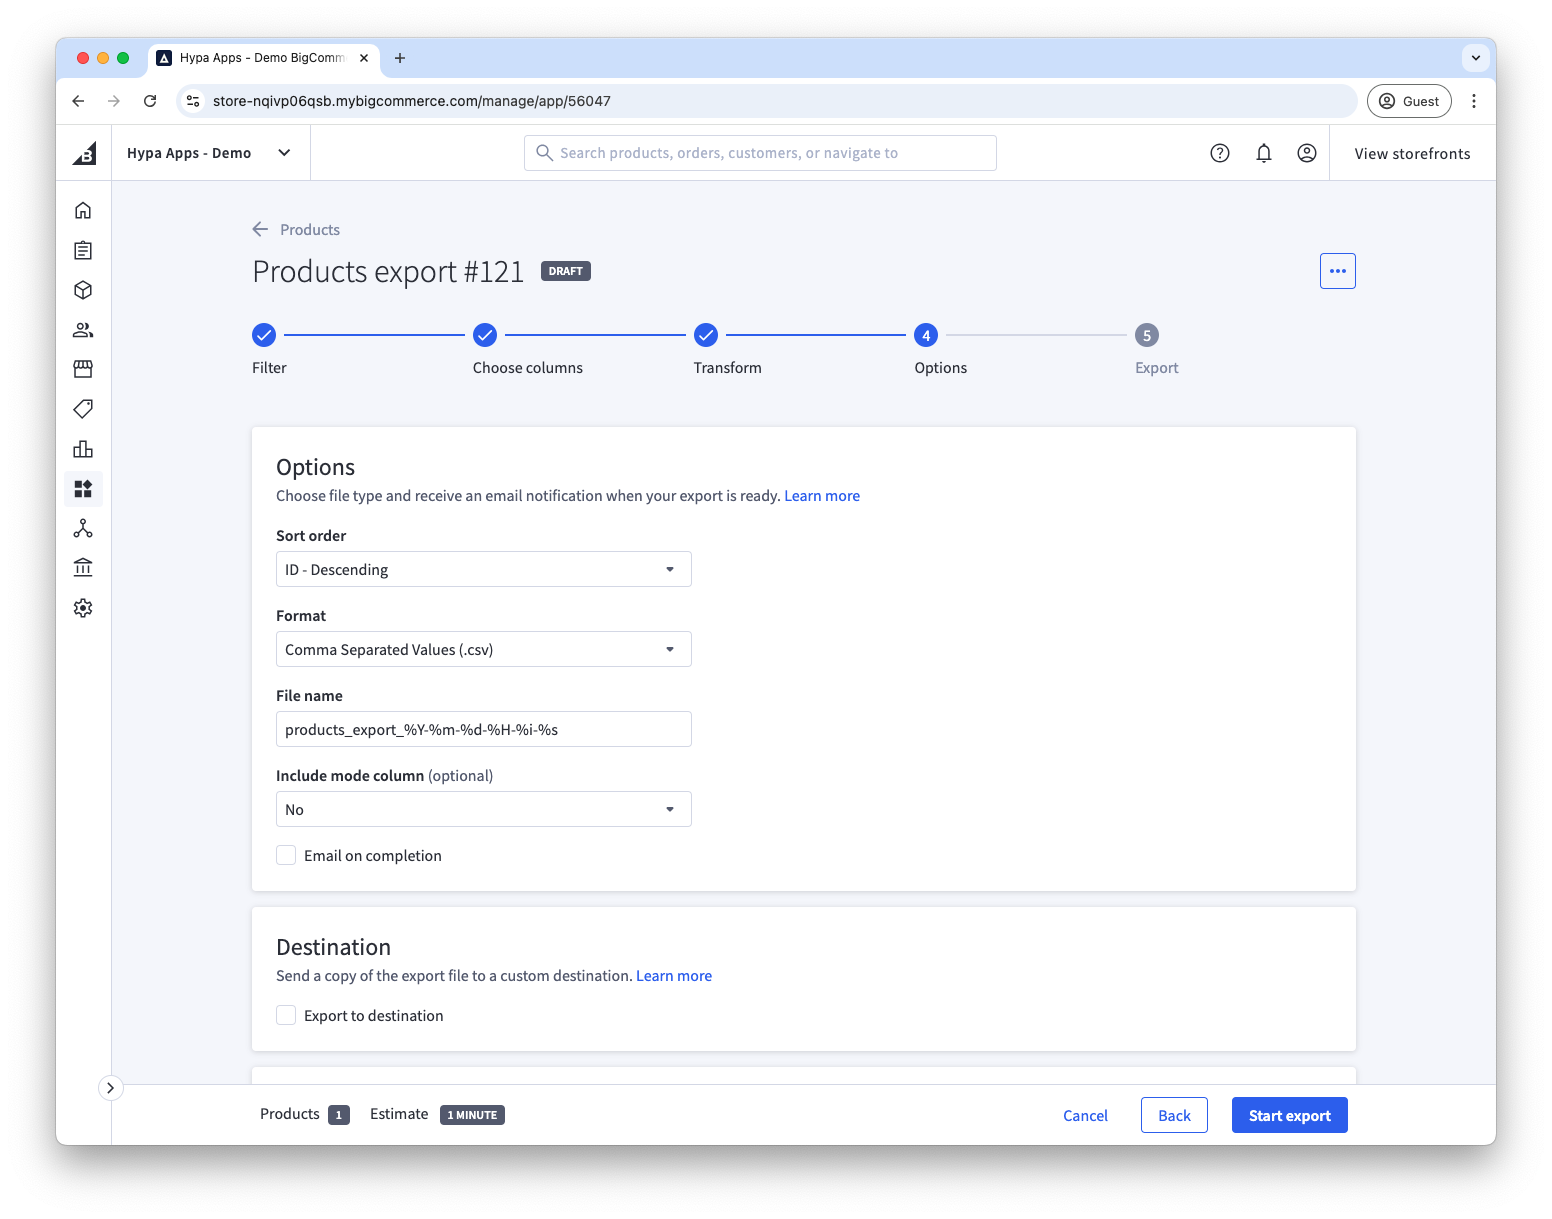
Task: Open the Home dashboard icon
Action: pyautogui.click(x=83, y=210)
